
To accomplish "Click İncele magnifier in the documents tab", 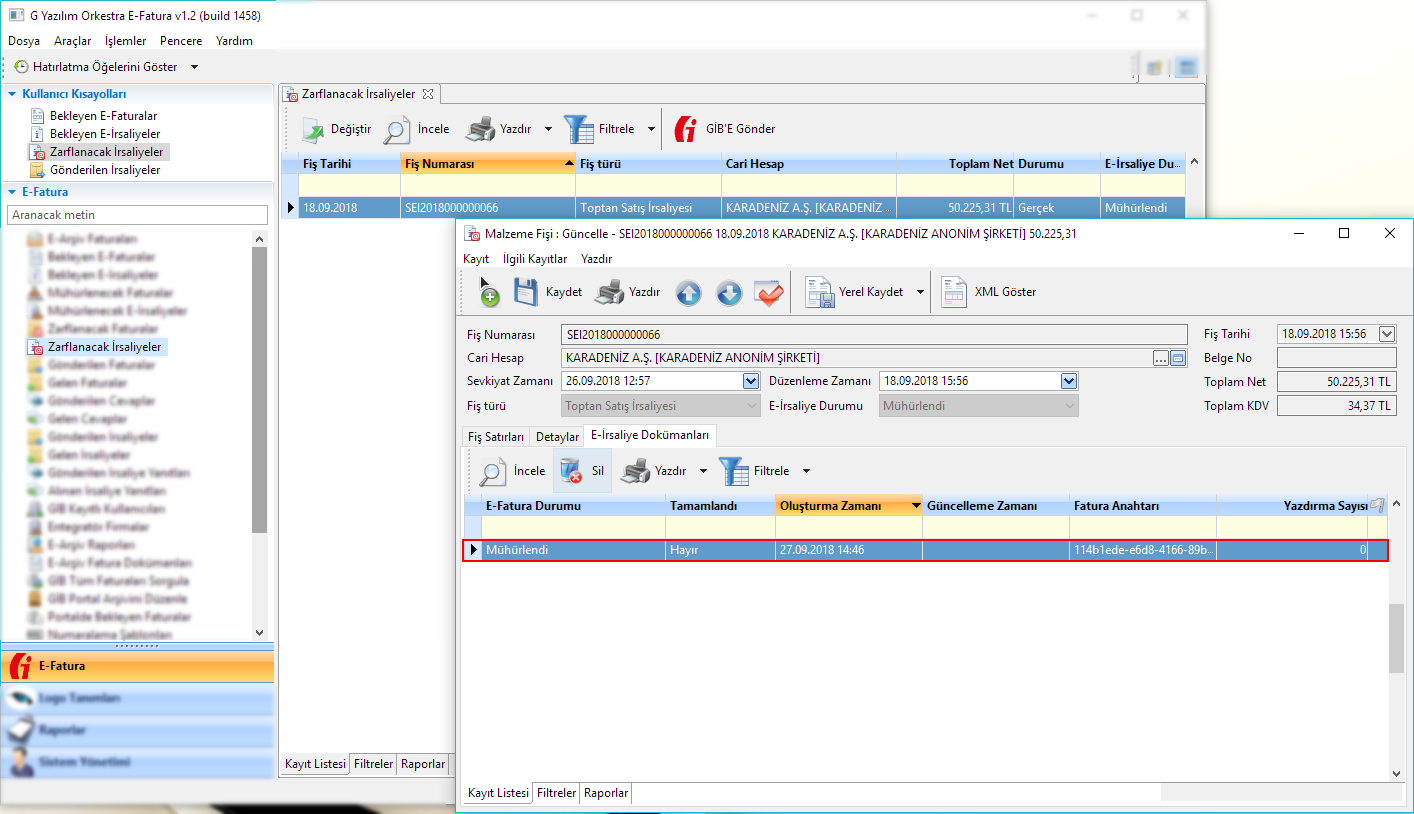I will [x=493, y=471].
